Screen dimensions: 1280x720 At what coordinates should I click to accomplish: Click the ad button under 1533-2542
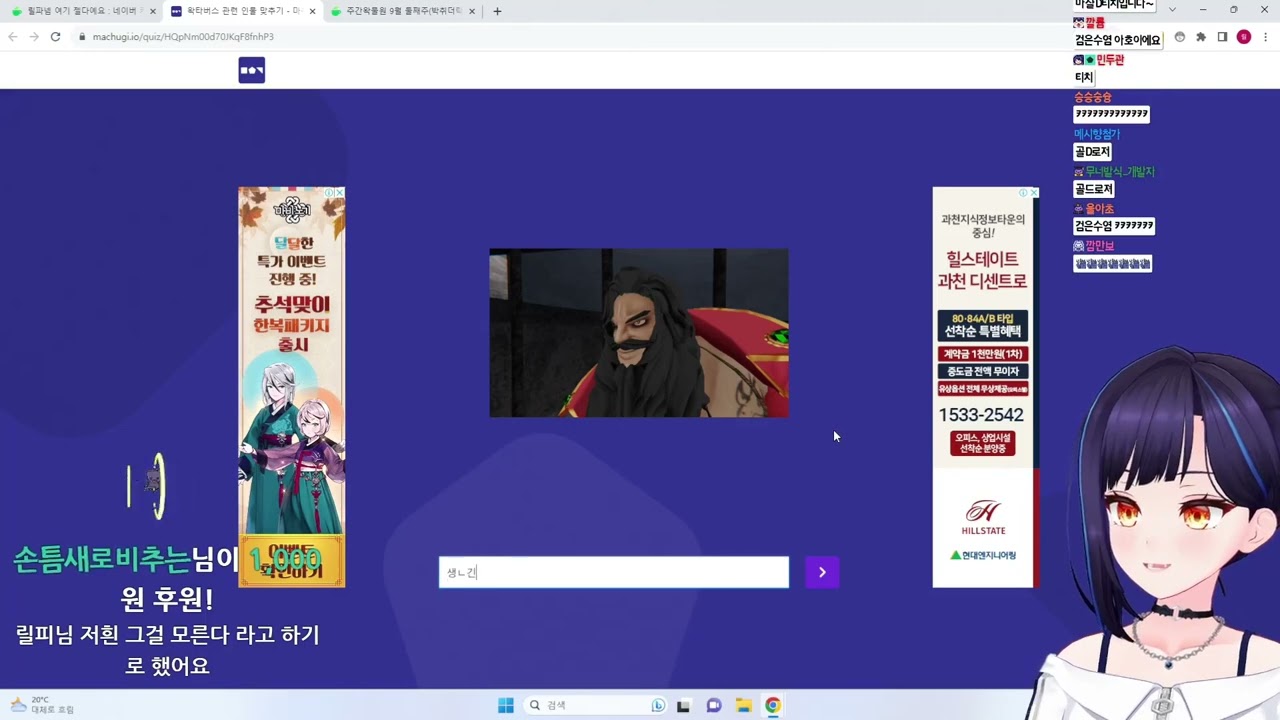(983, 443)
